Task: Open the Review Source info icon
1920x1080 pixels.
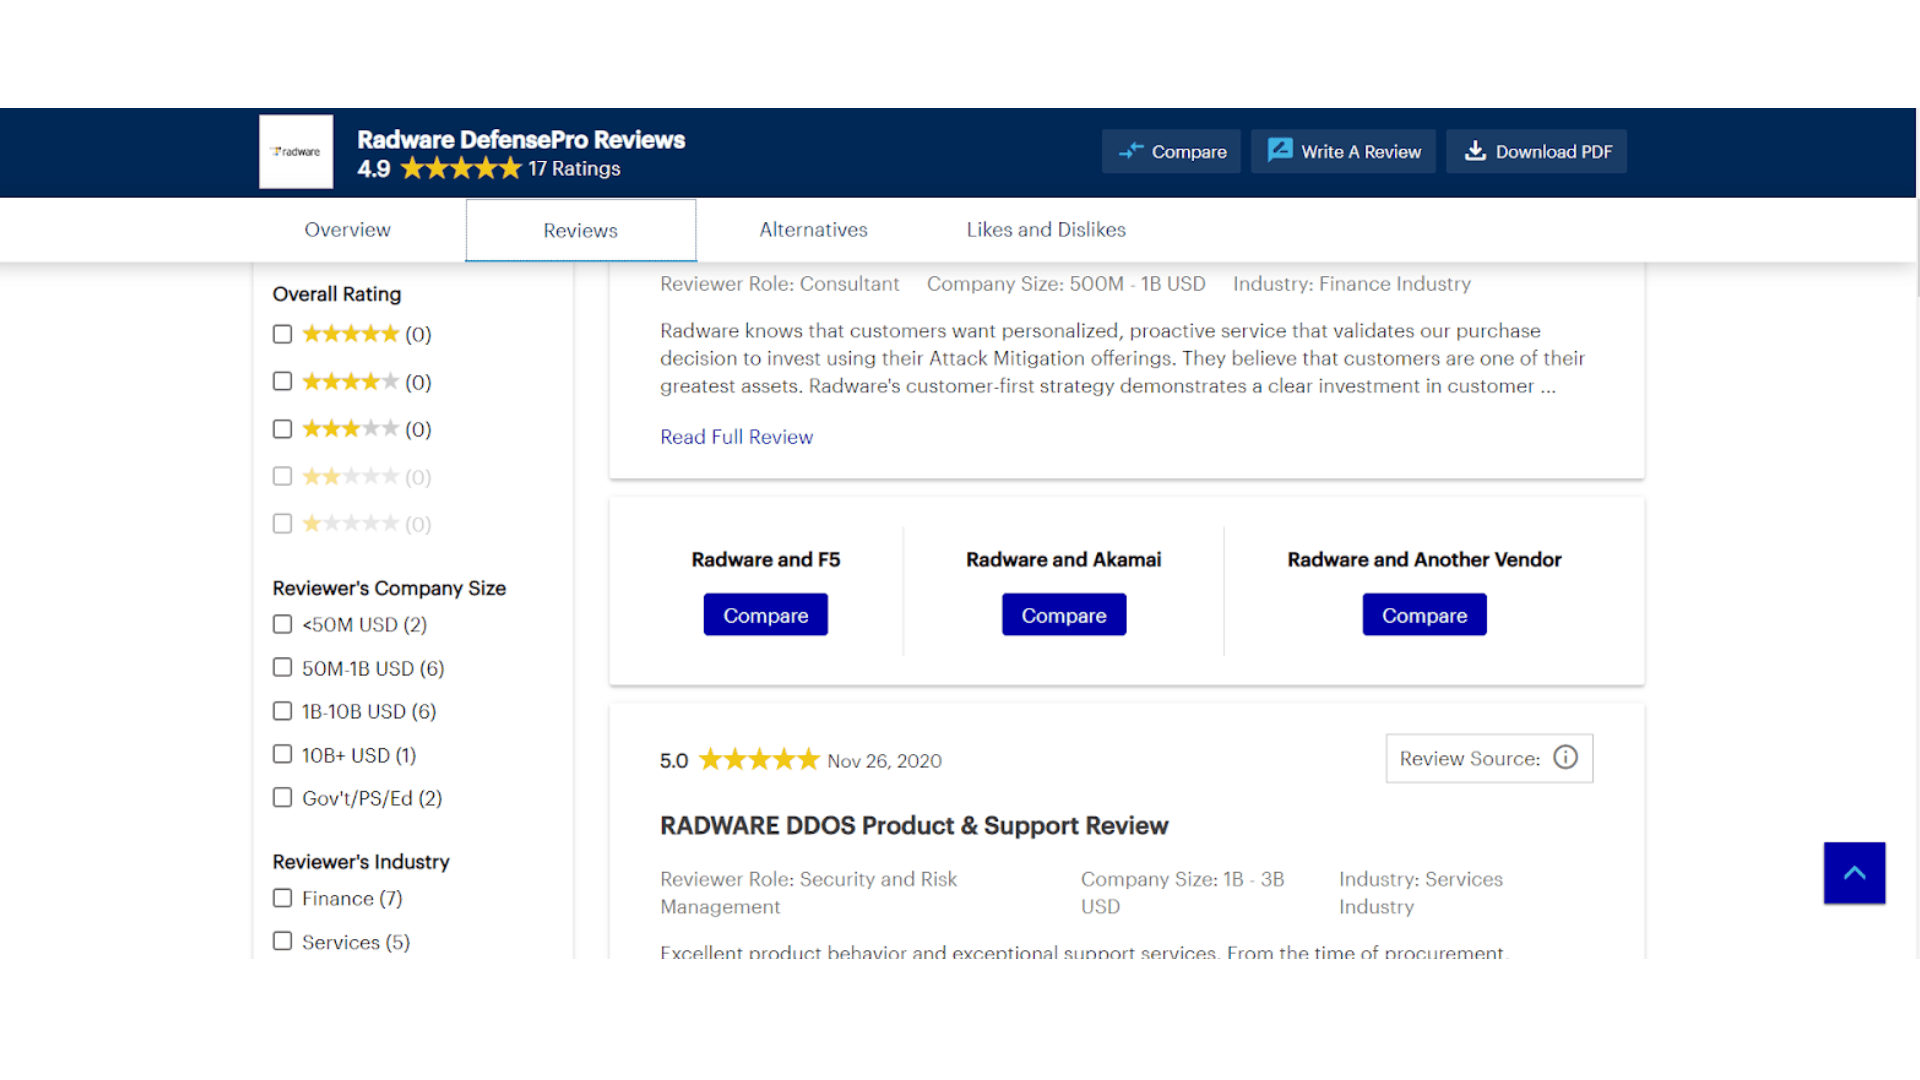Action: pos(1566,758)
